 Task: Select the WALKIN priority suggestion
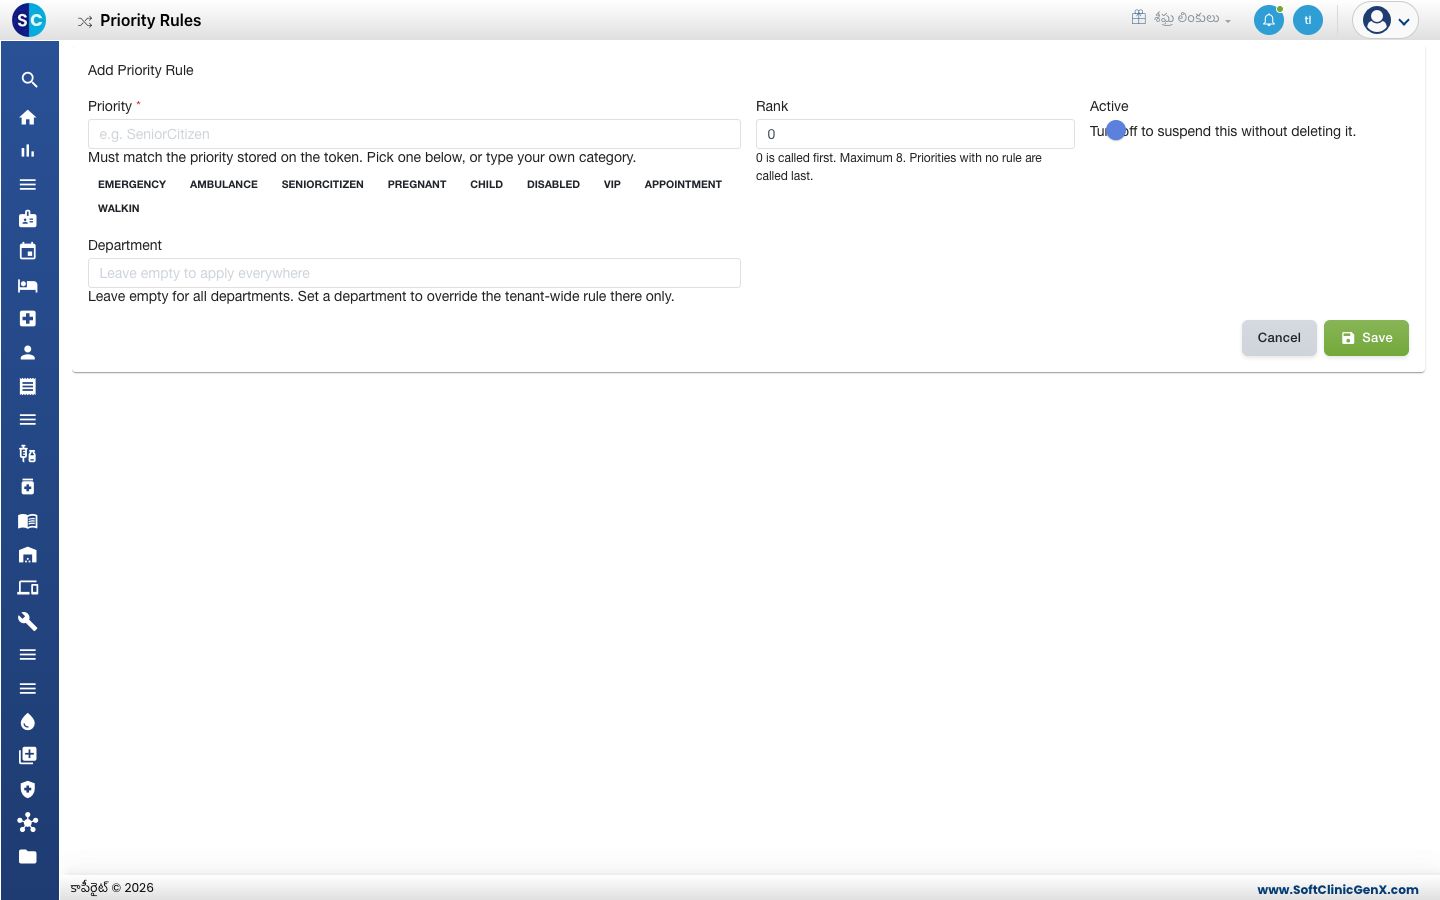pos(119,209)
